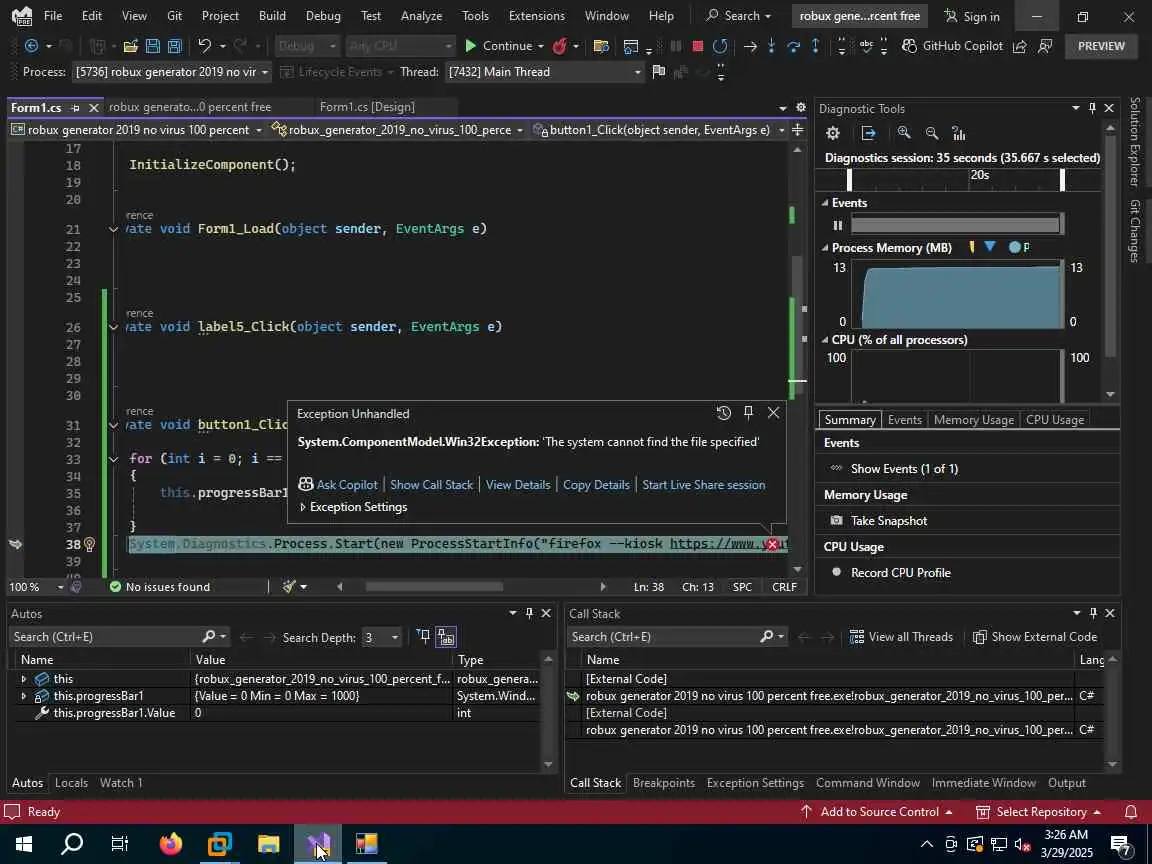Step Into the next statement
This screenshot has width=1152, height=864.
pos(771,46)
